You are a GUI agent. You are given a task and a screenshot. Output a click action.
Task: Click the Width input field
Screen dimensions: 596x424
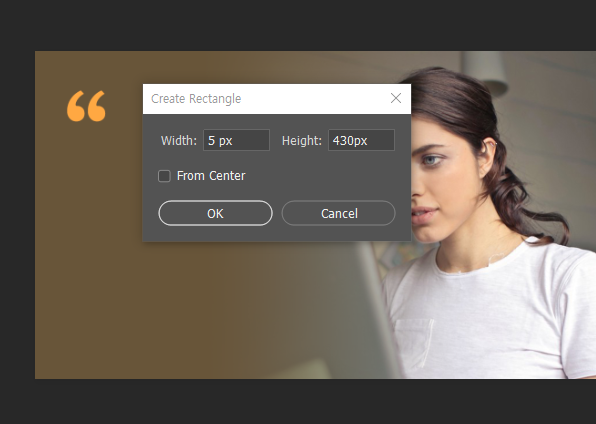point(236,140)
